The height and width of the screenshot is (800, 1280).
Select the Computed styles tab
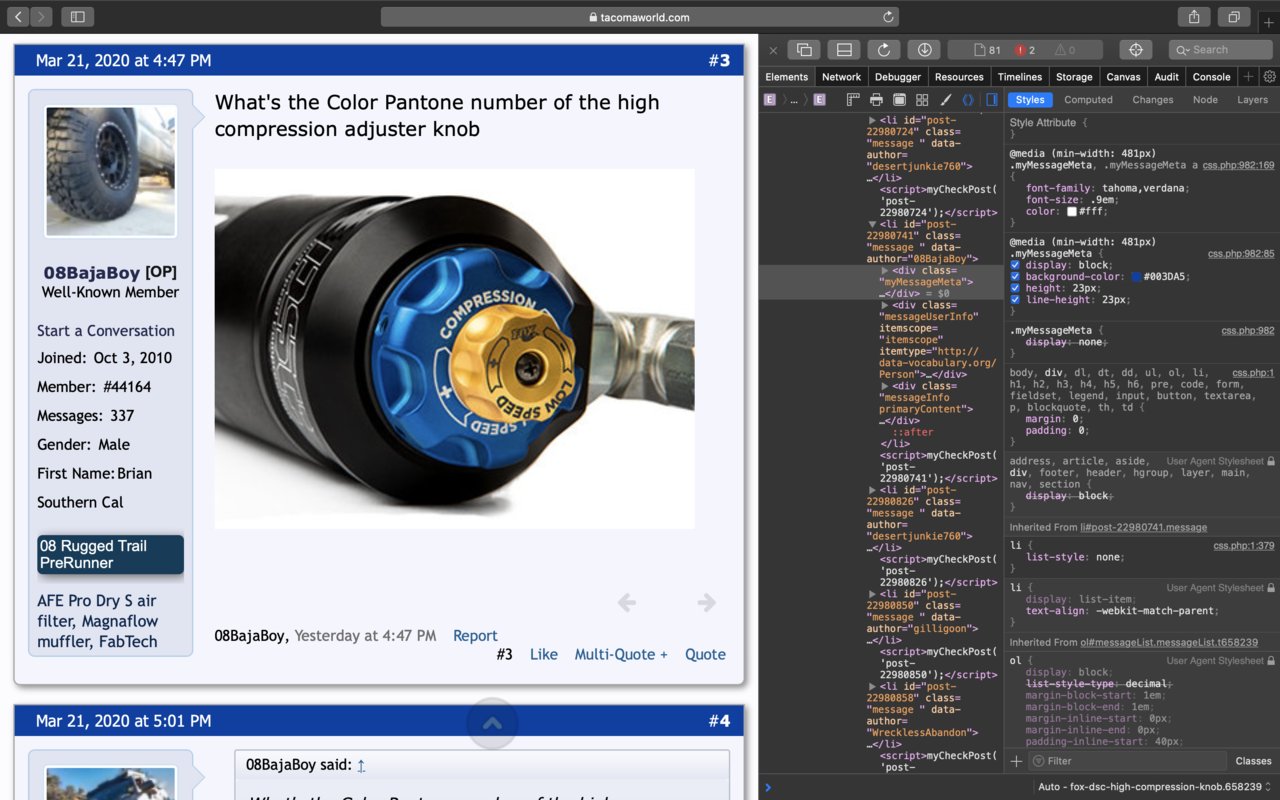tap(1088, 100)
